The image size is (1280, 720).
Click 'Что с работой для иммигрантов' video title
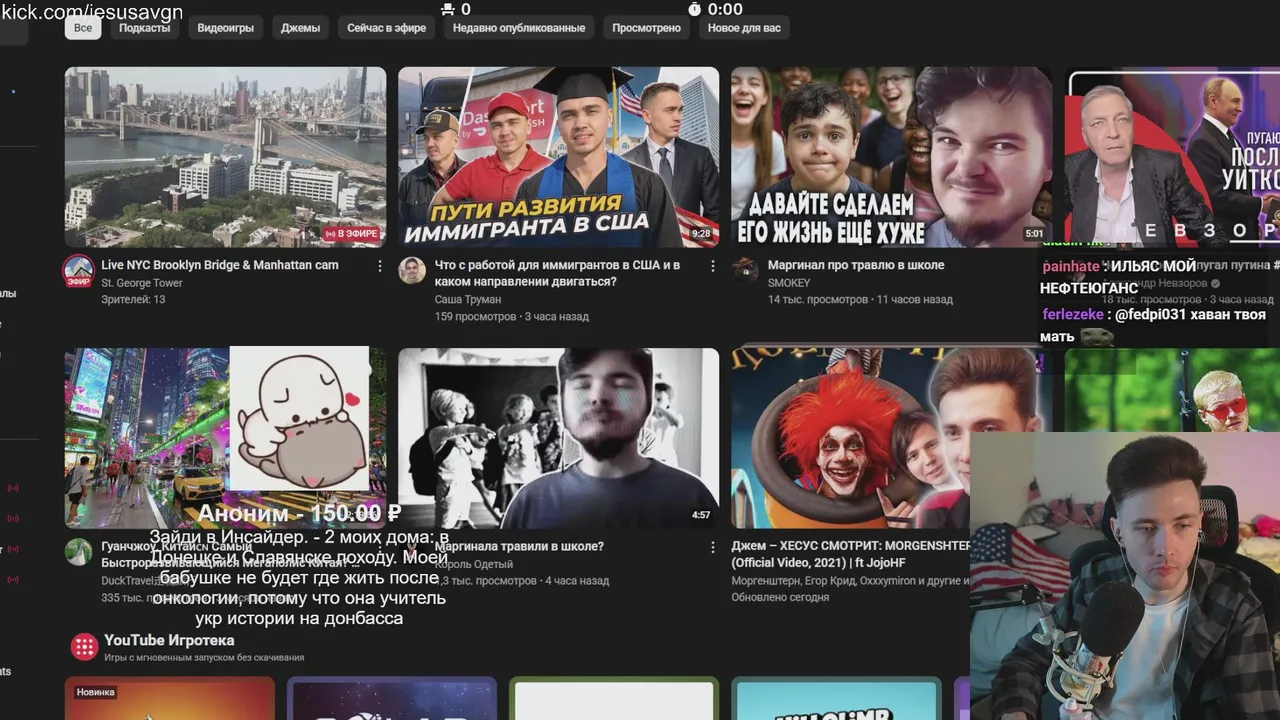557,273
